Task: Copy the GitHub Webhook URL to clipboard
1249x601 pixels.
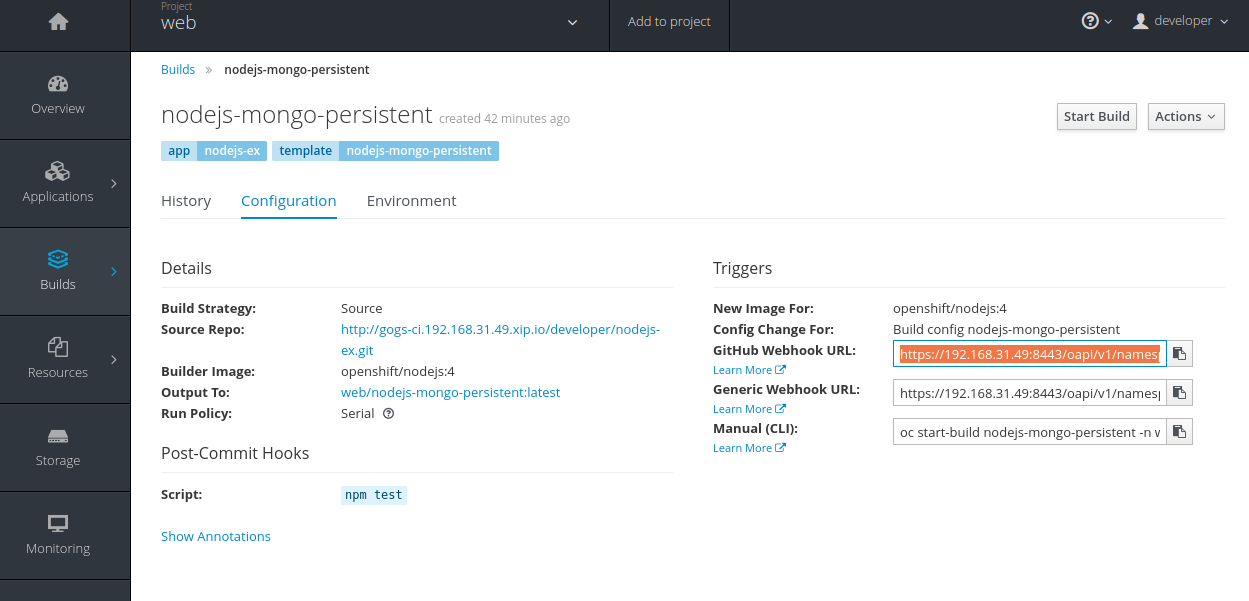Action: (1180, 354)
